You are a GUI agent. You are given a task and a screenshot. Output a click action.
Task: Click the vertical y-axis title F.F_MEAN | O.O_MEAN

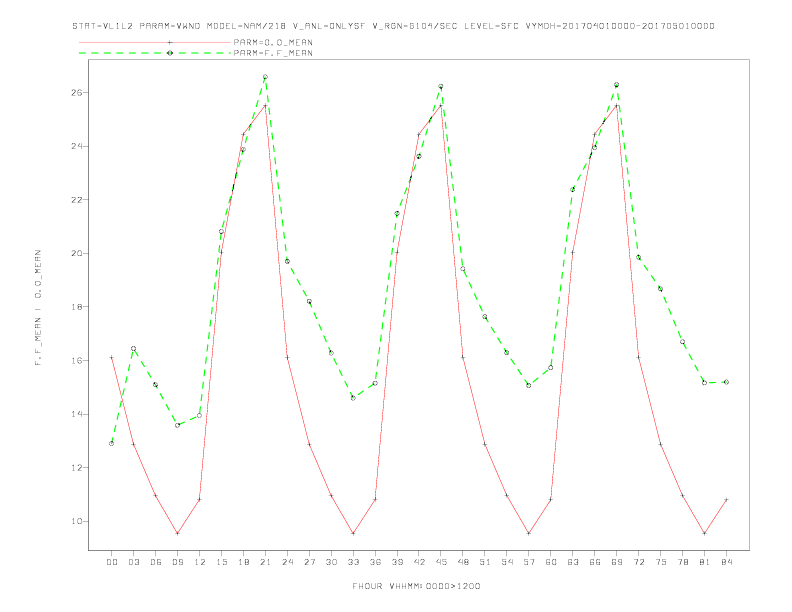38,308
